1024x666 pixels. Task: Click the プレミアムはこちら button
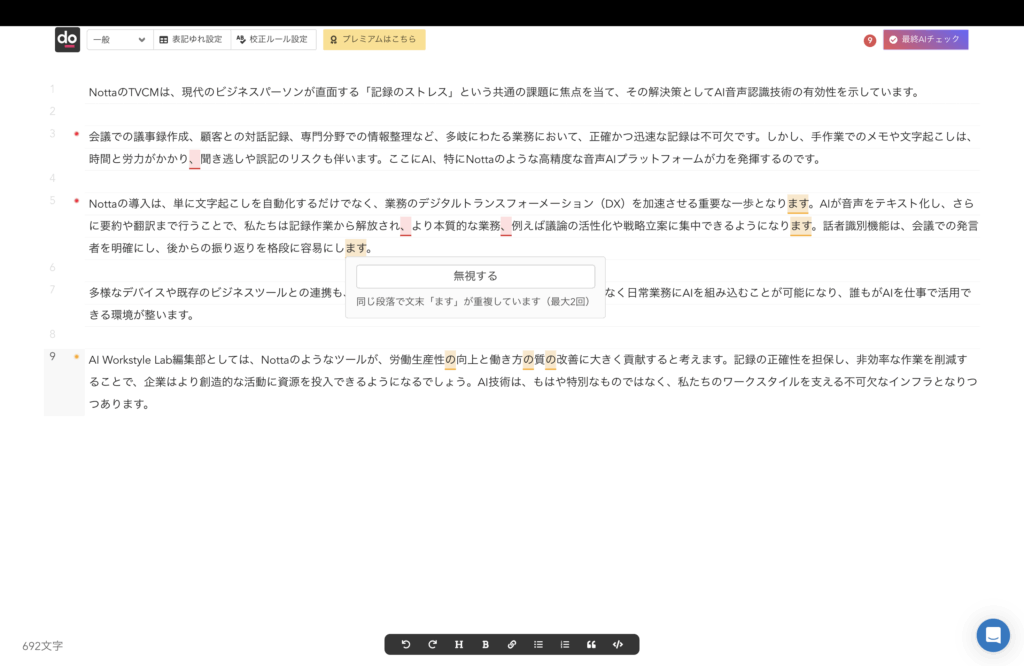[374, 40]
